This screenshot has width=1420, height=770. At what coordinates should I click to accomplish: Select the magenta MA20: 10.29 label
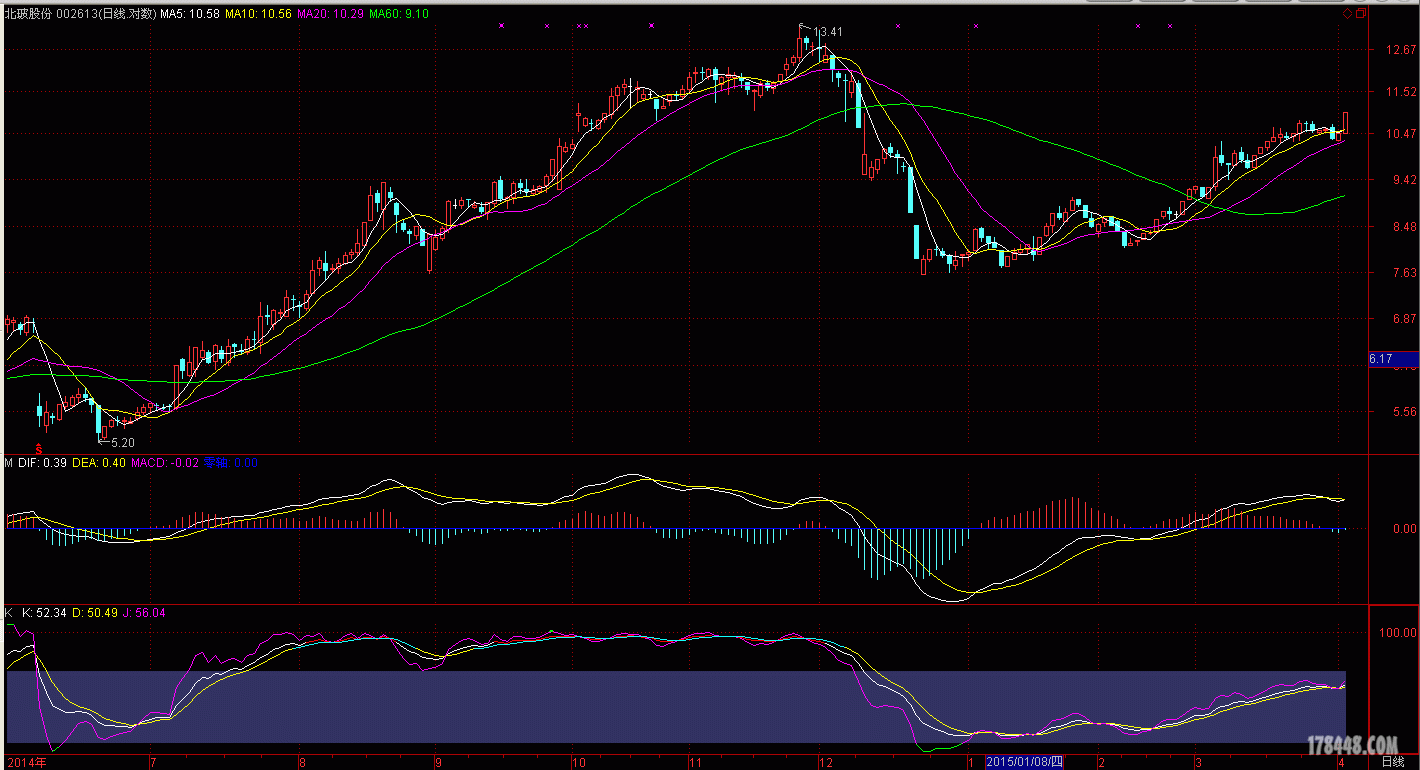[x=330, y=14]
